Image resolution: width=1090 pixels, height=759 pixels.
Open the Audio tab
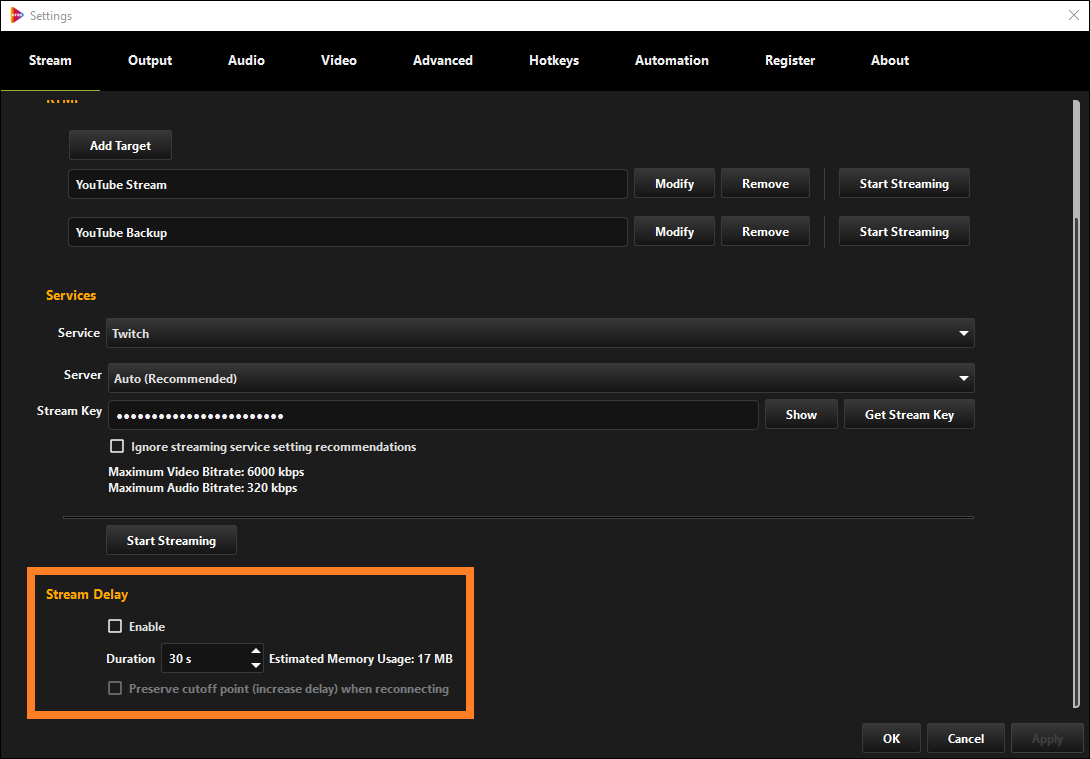[247, 60]
